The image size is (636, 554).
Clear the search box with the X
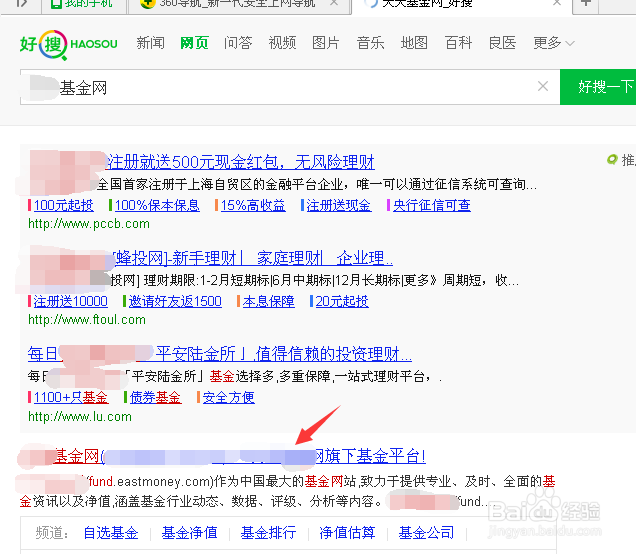[x=543, y=86]
